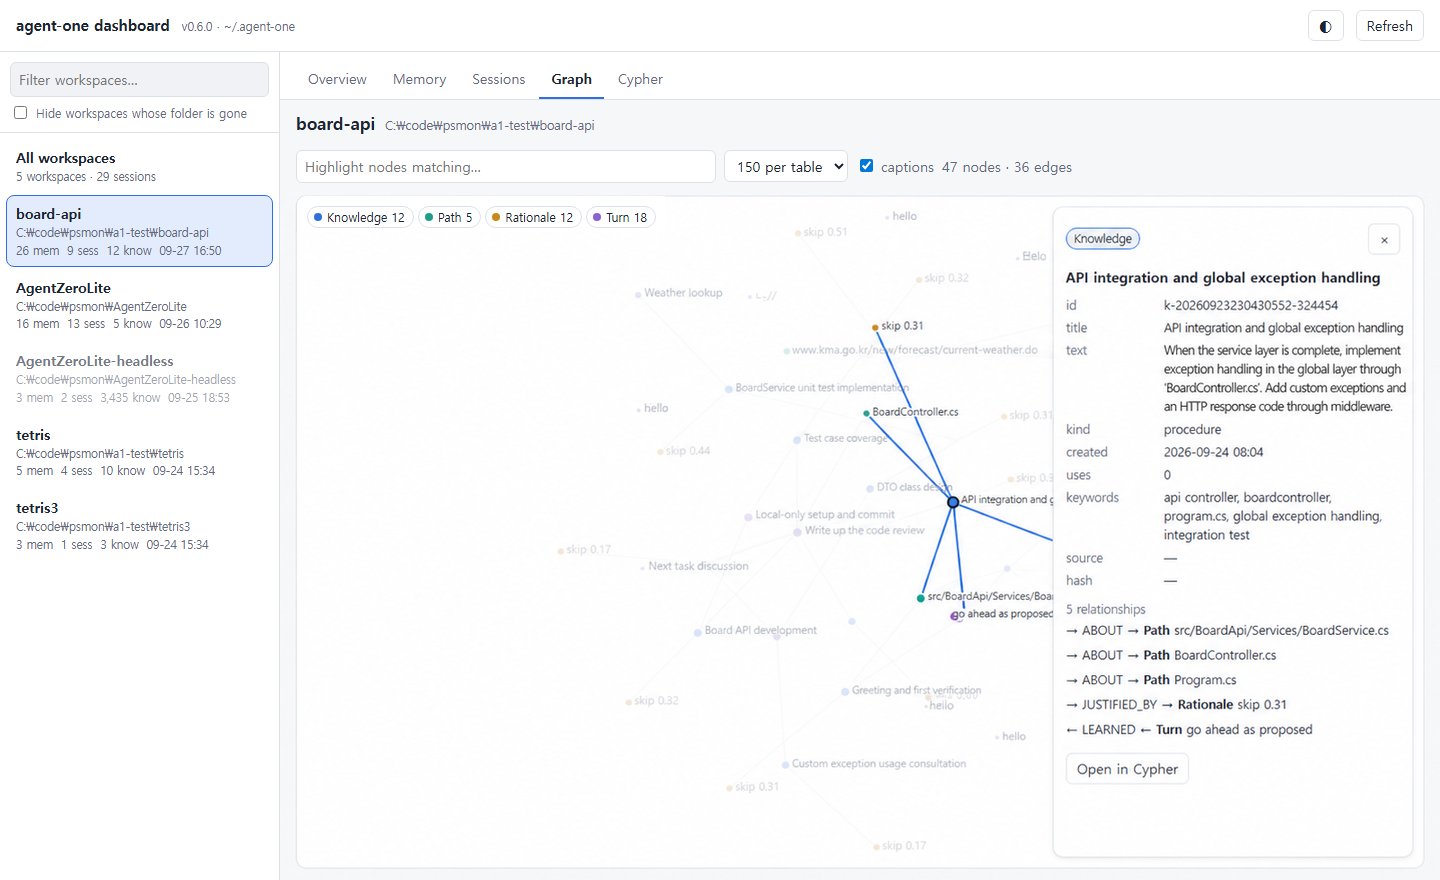Select the tetris workspace
Screen dimensions: 1440x880
point(139,452)
